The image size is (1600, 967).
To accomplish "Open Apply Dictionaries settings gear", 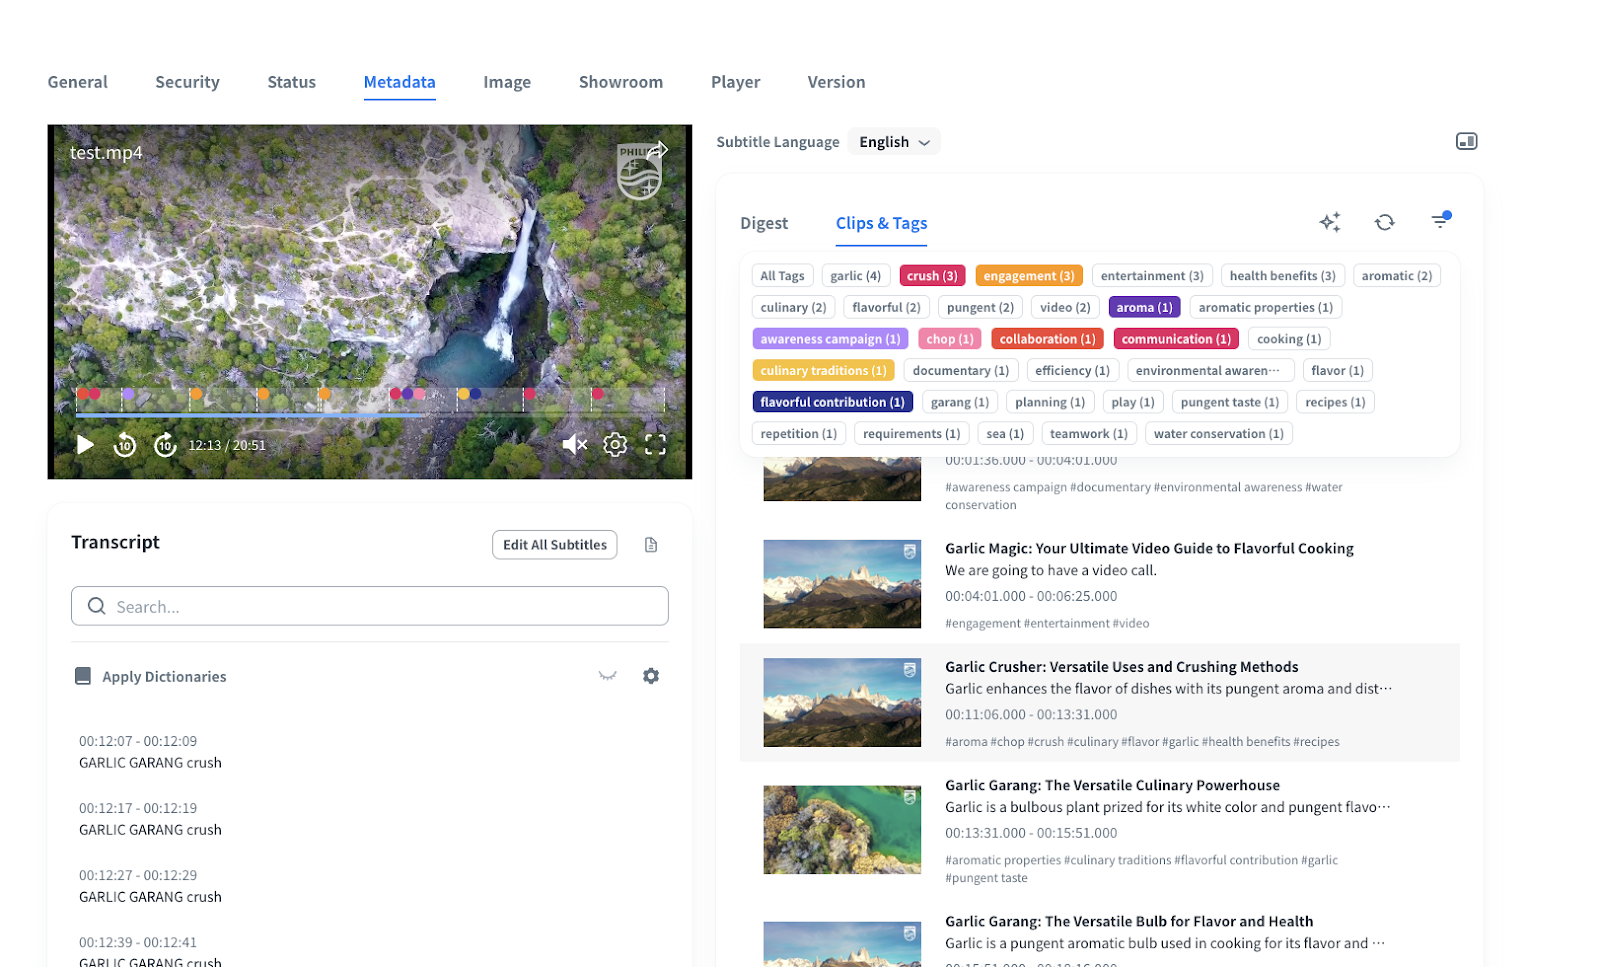I will pos(651,676).
